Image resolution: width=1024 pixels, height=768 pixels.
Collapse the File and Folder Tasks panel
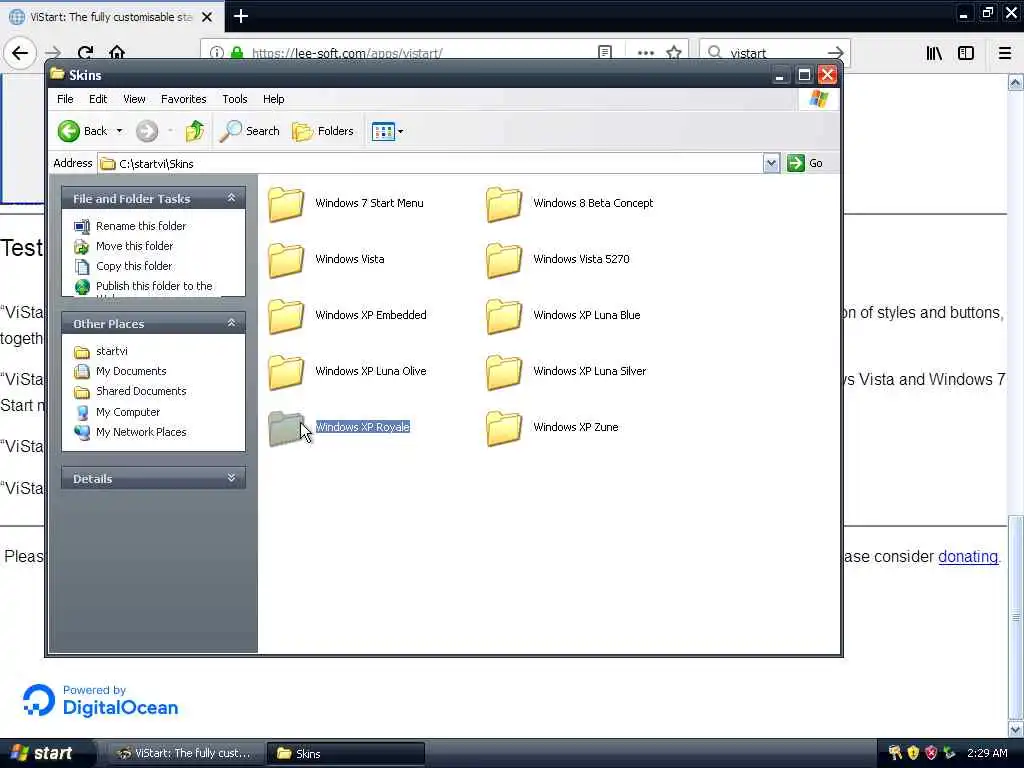[231, 198]
